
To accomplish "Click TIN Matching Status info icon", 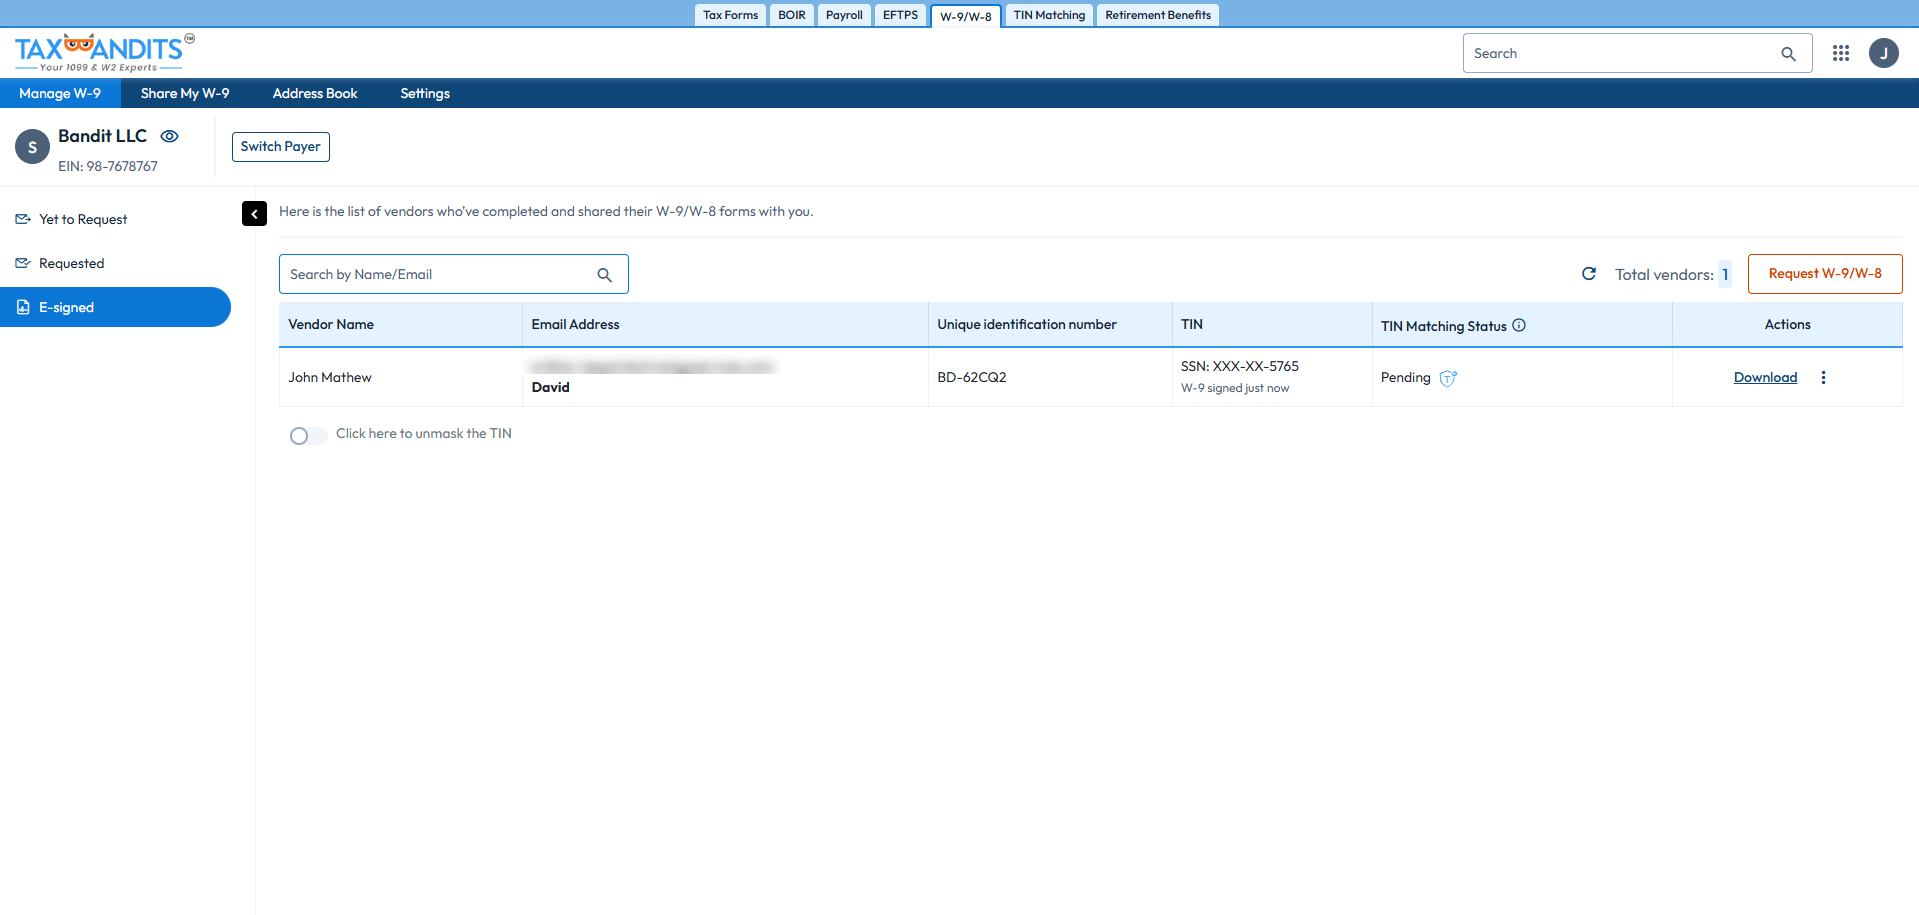I will click(1519, 325).
